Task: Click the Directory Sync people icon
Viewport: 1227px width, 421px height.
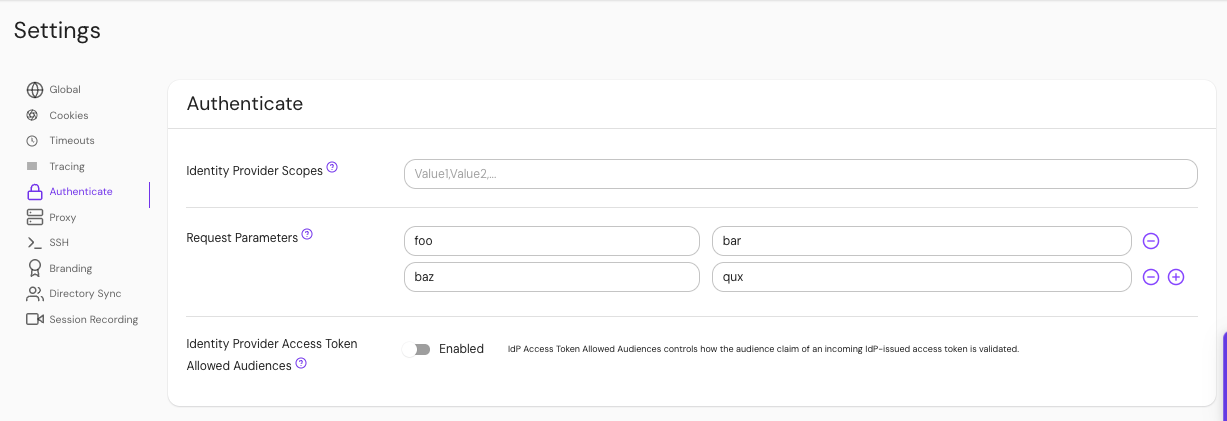Action: (x=35, y=294)
